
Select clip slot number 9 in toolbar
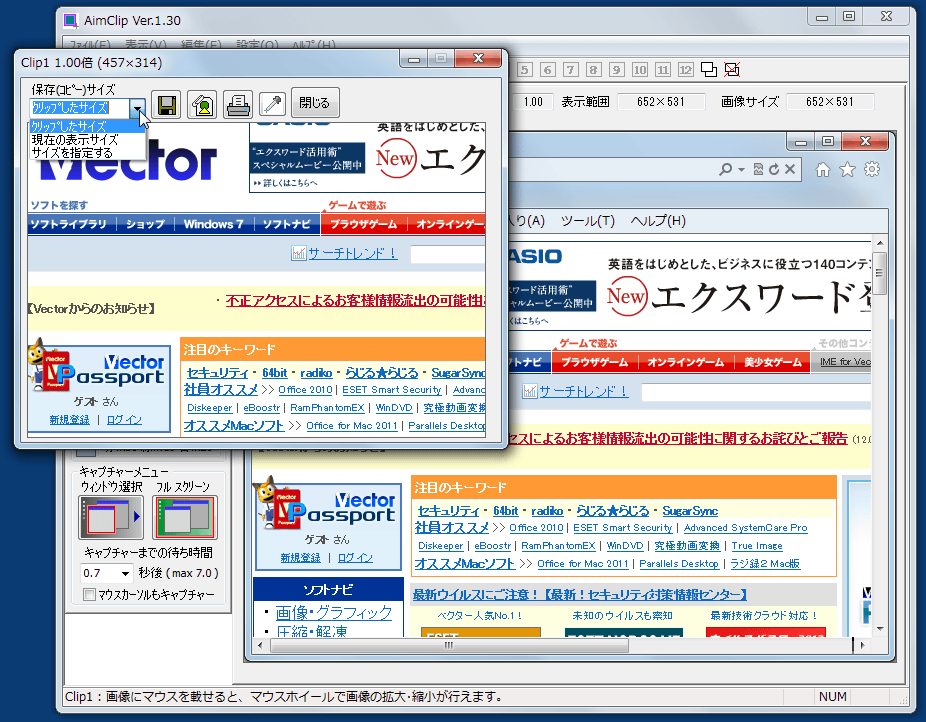(x=617, y=70)
